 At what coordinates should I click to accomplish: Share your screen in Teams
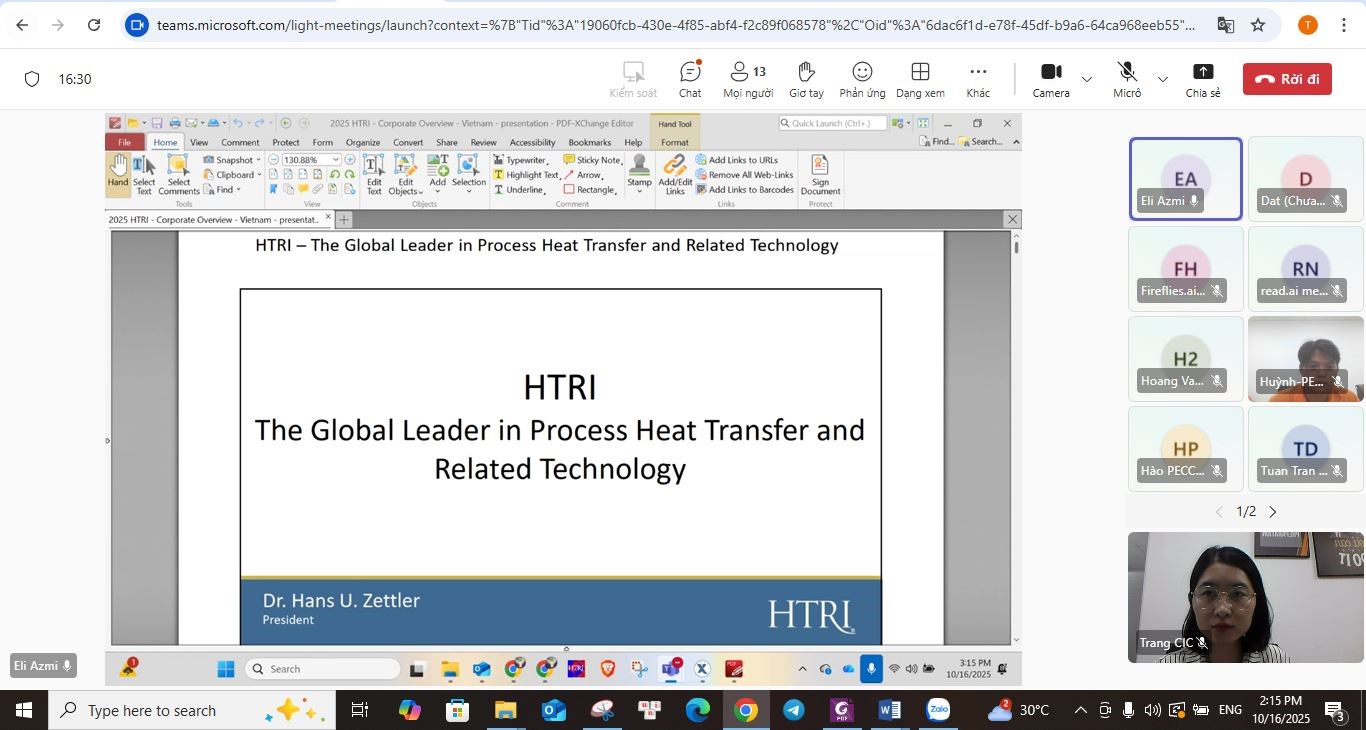click(x=1203, y=79)
